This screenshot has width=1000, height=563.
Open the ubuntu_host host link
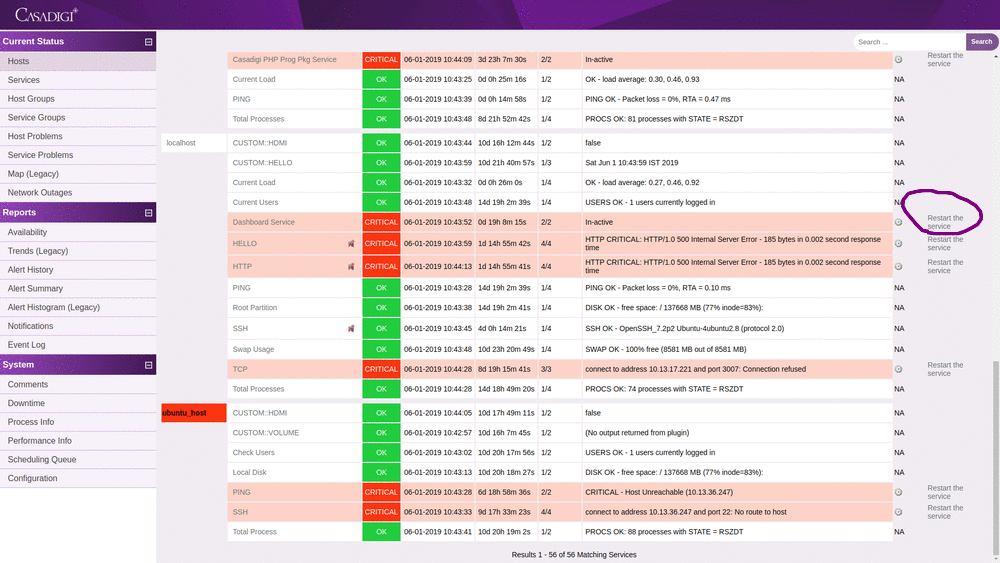point(184,413)
